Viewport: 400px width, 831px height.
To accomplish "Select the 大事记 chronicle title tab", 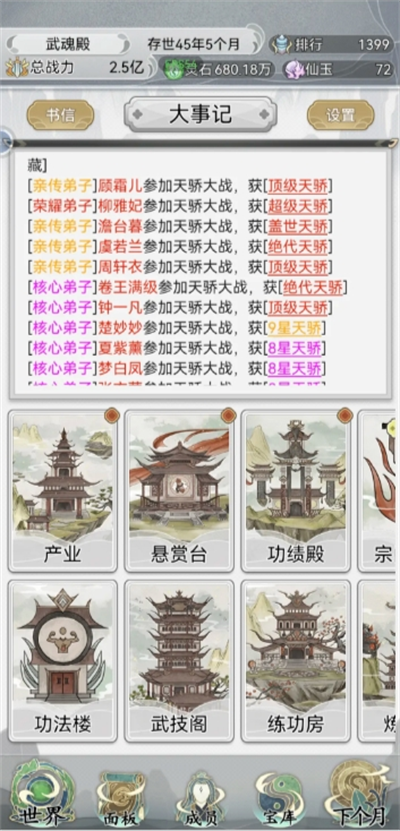I will point(200,114).
